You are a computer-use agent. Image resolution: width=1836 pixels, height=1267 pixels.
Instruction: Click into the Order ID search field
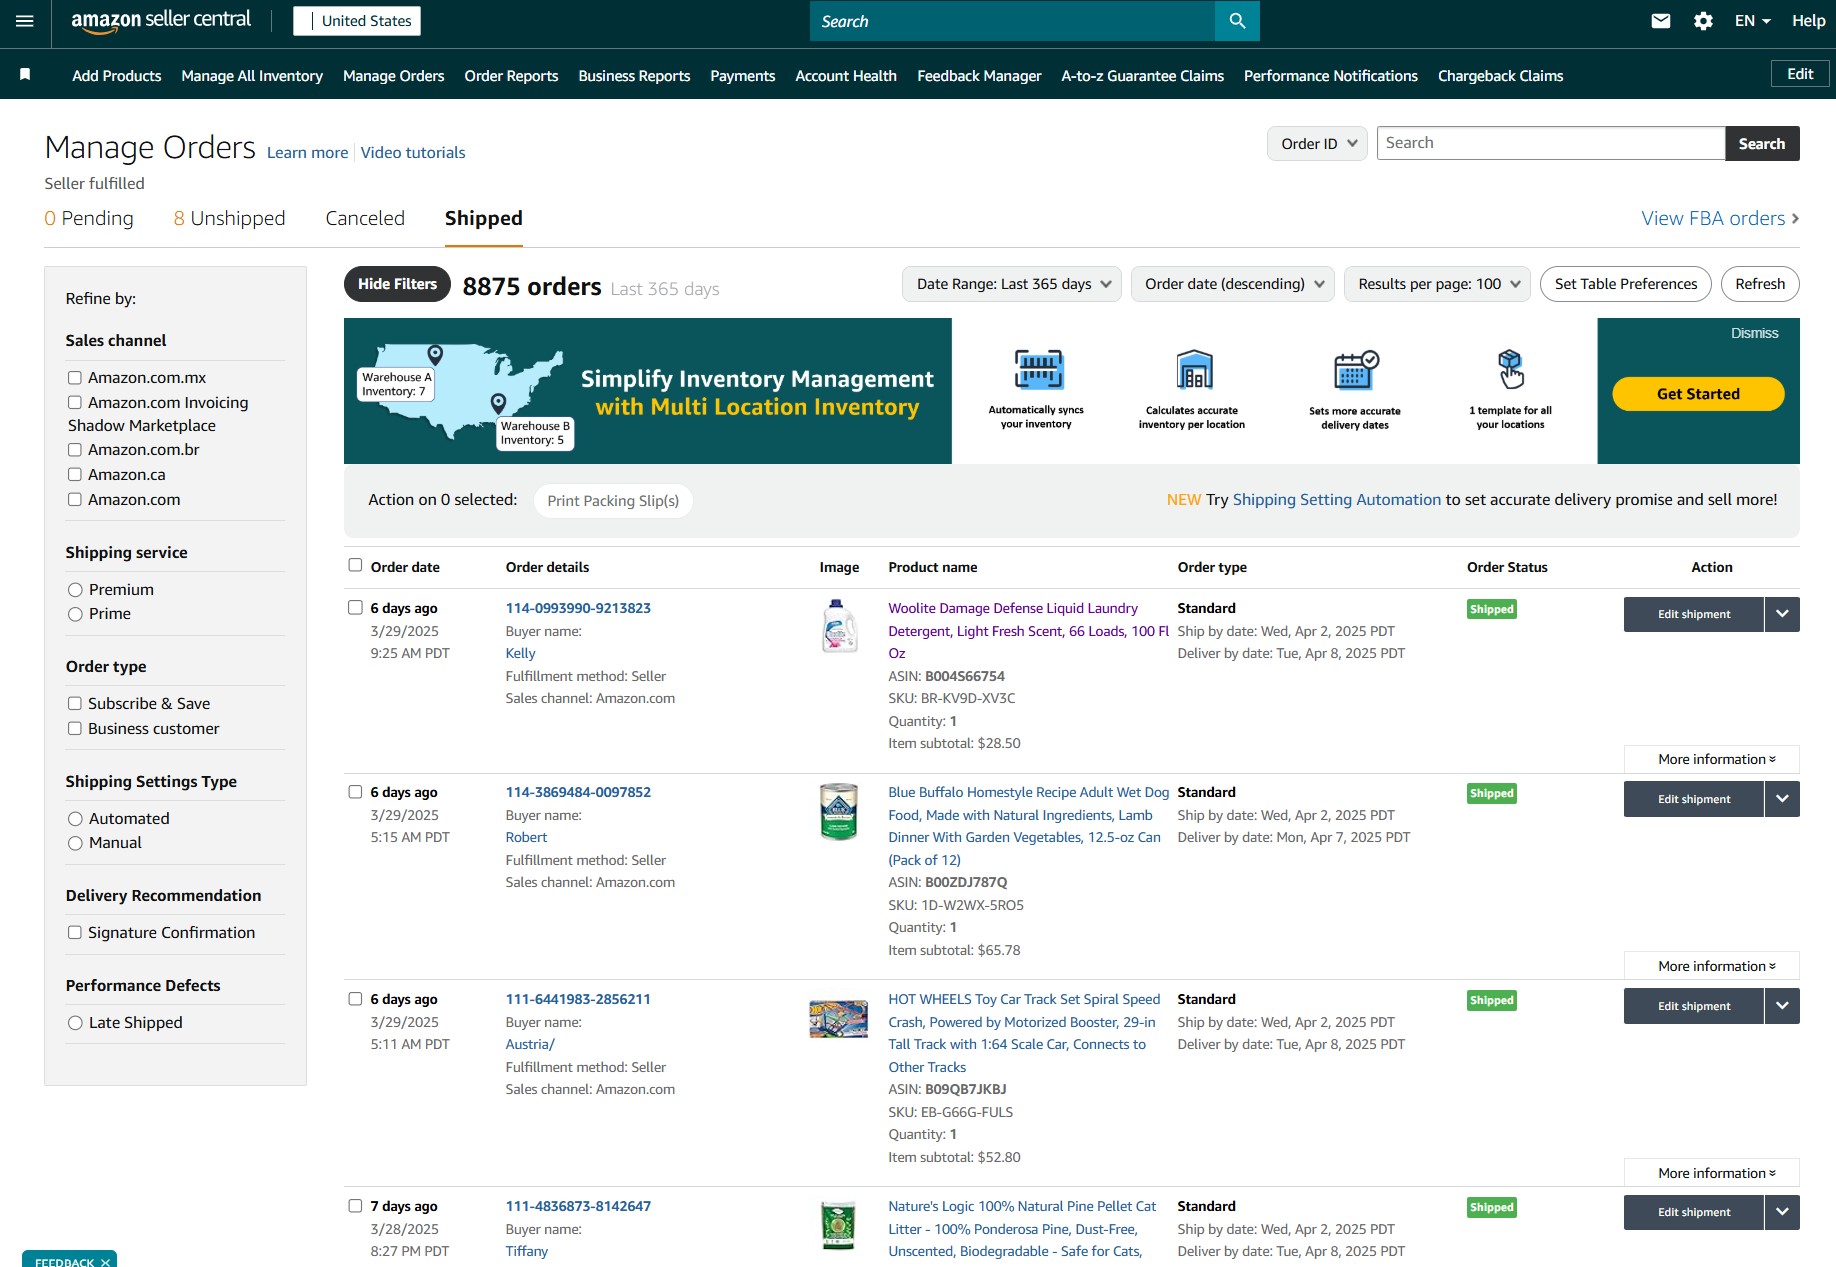1551,143
